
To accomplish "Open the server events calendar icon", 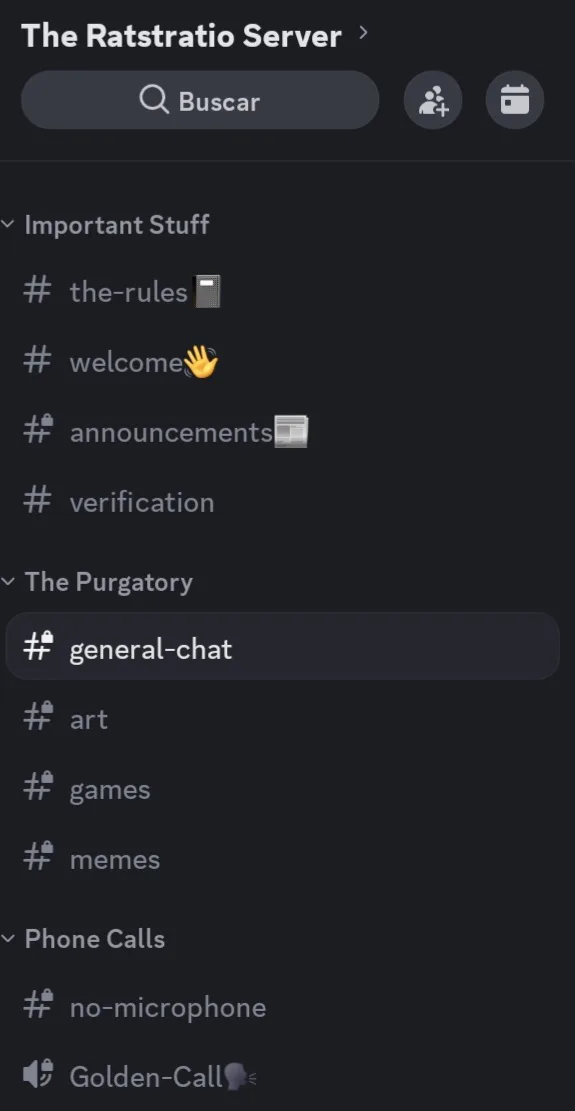I will 515,100.
